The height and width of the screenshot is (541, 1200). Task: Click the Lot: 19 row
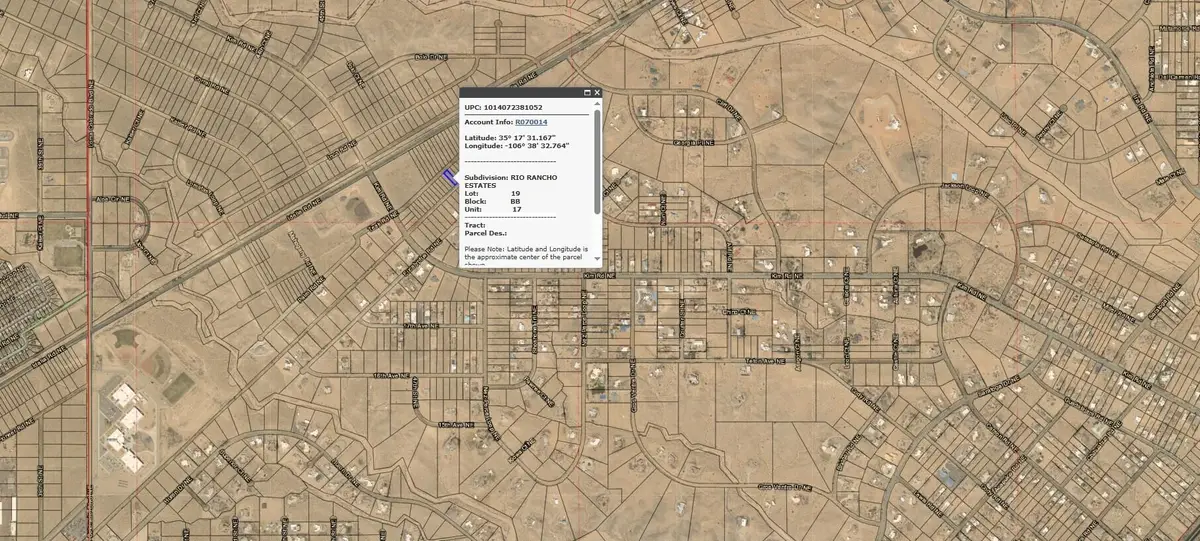pyautogui.click(x=493, y=193)
